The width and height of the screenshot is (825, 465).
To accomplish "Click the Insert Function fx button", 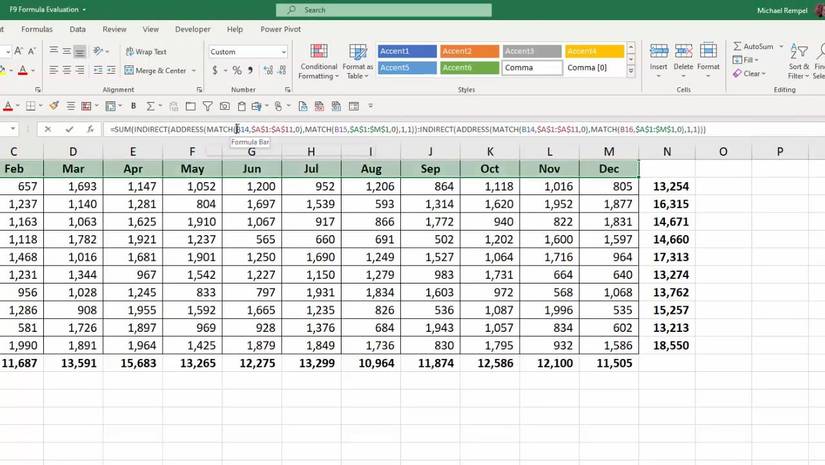I will (91, 129).
